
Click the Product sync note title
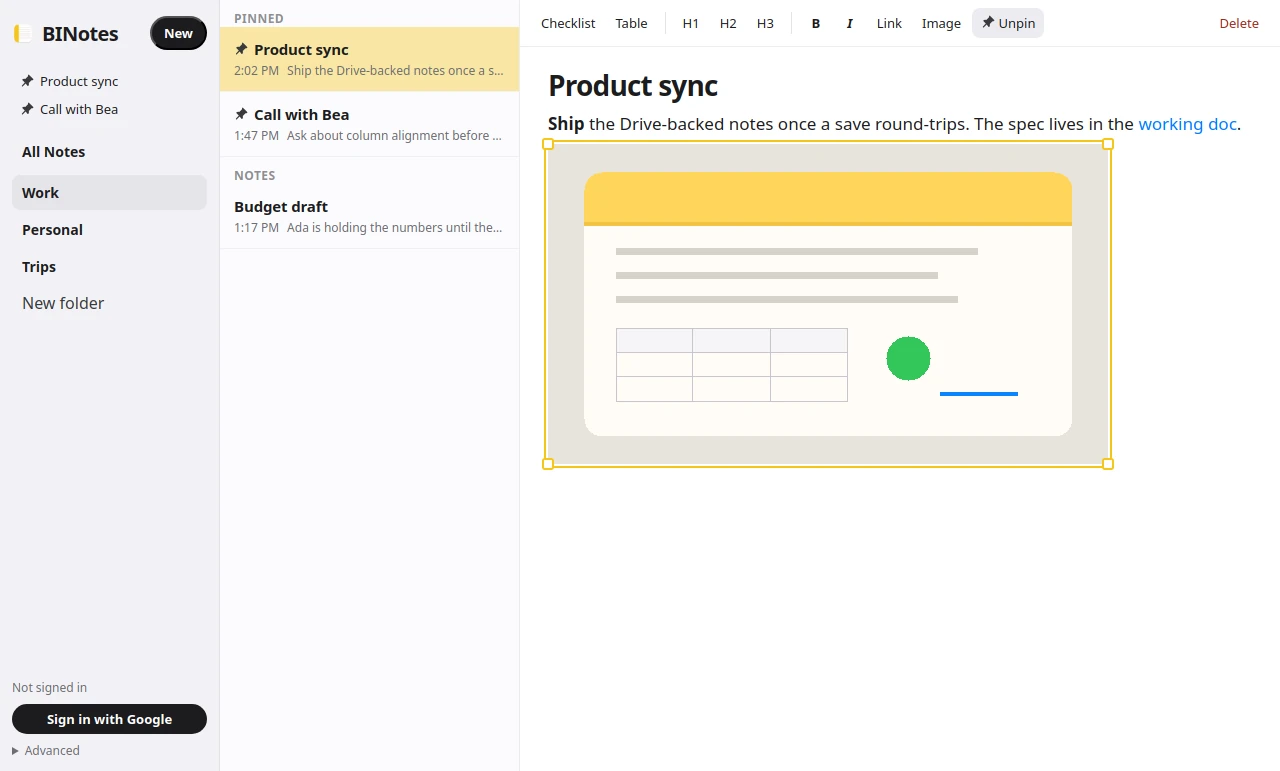[633, 86]
